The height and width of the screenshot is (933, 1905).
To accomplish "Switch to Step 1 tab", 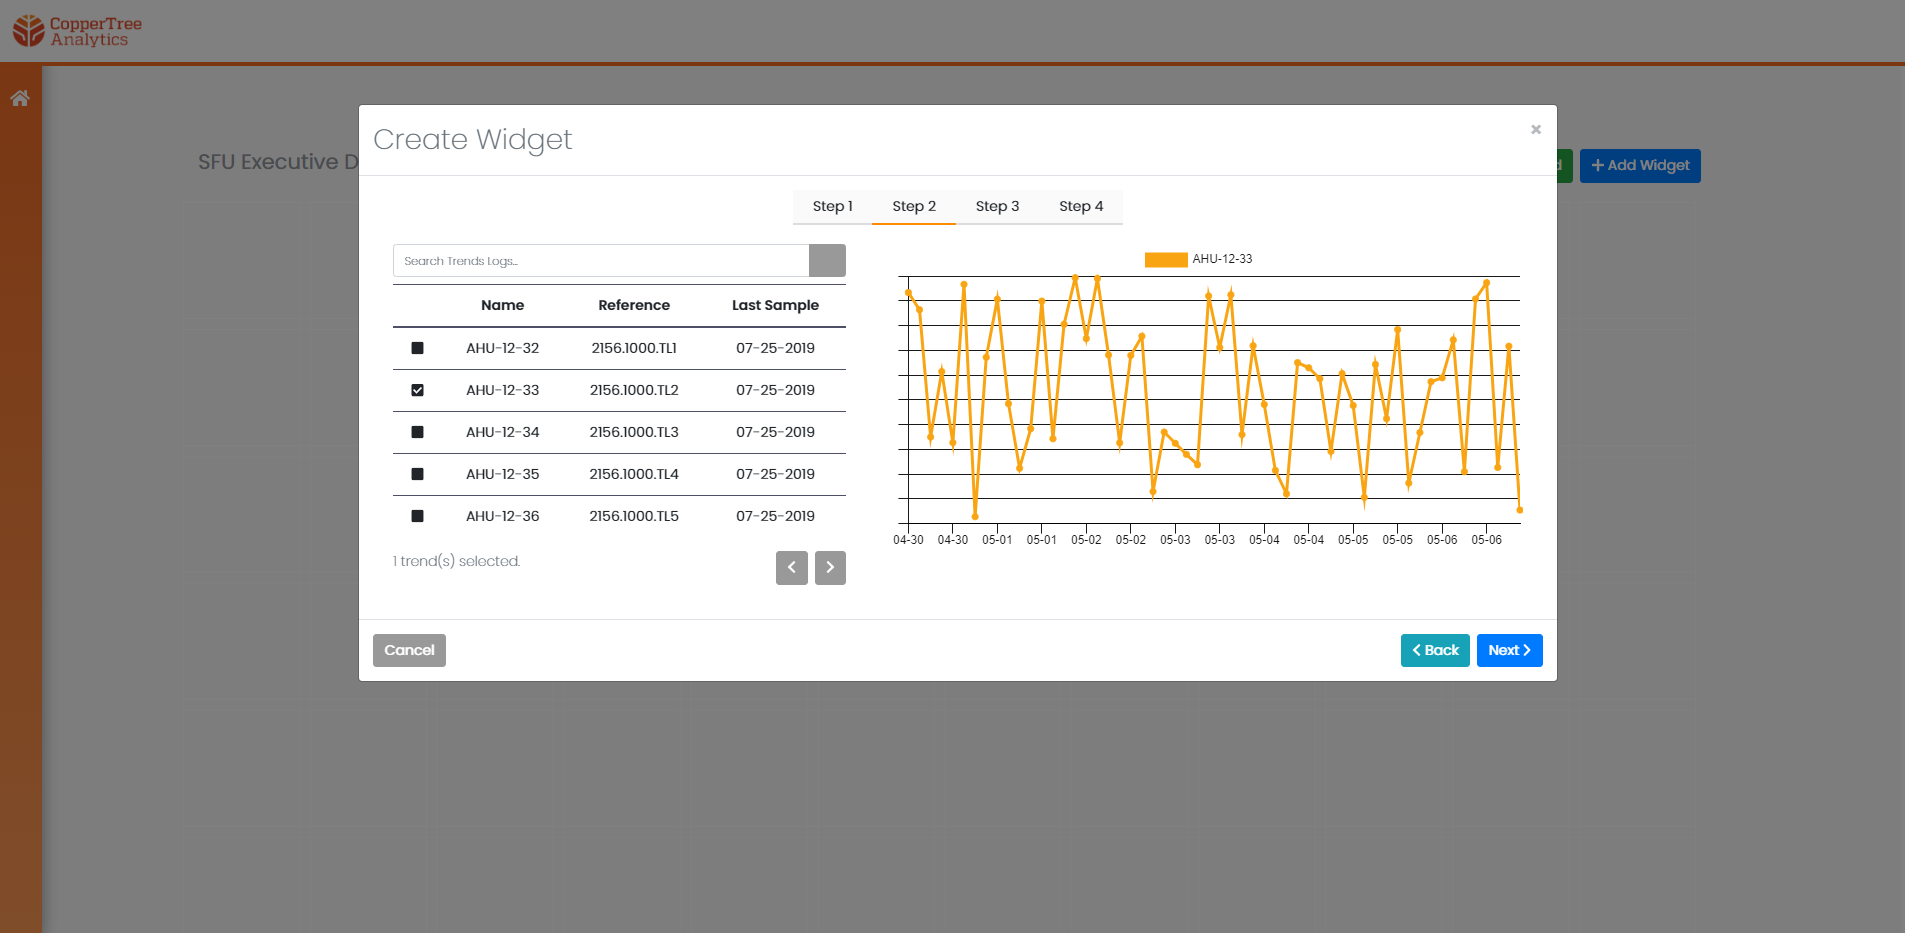I will [832, 207].
